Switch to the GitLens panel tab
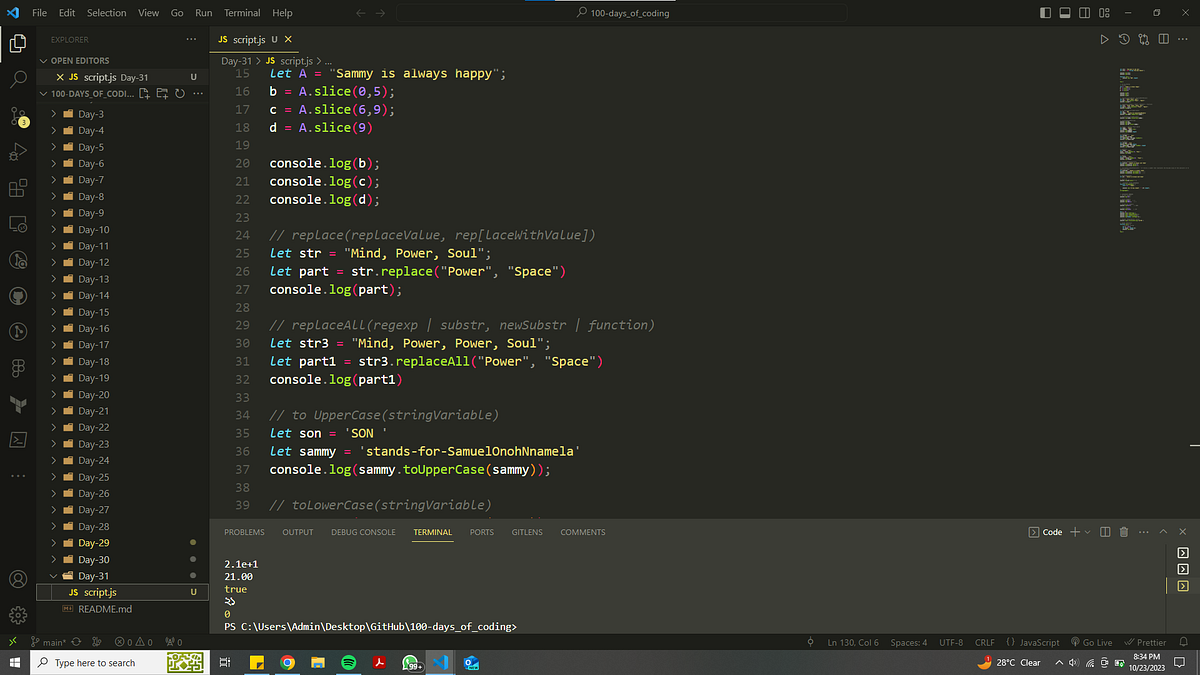This screenshot has width=1200, height=675. [527, 532]
